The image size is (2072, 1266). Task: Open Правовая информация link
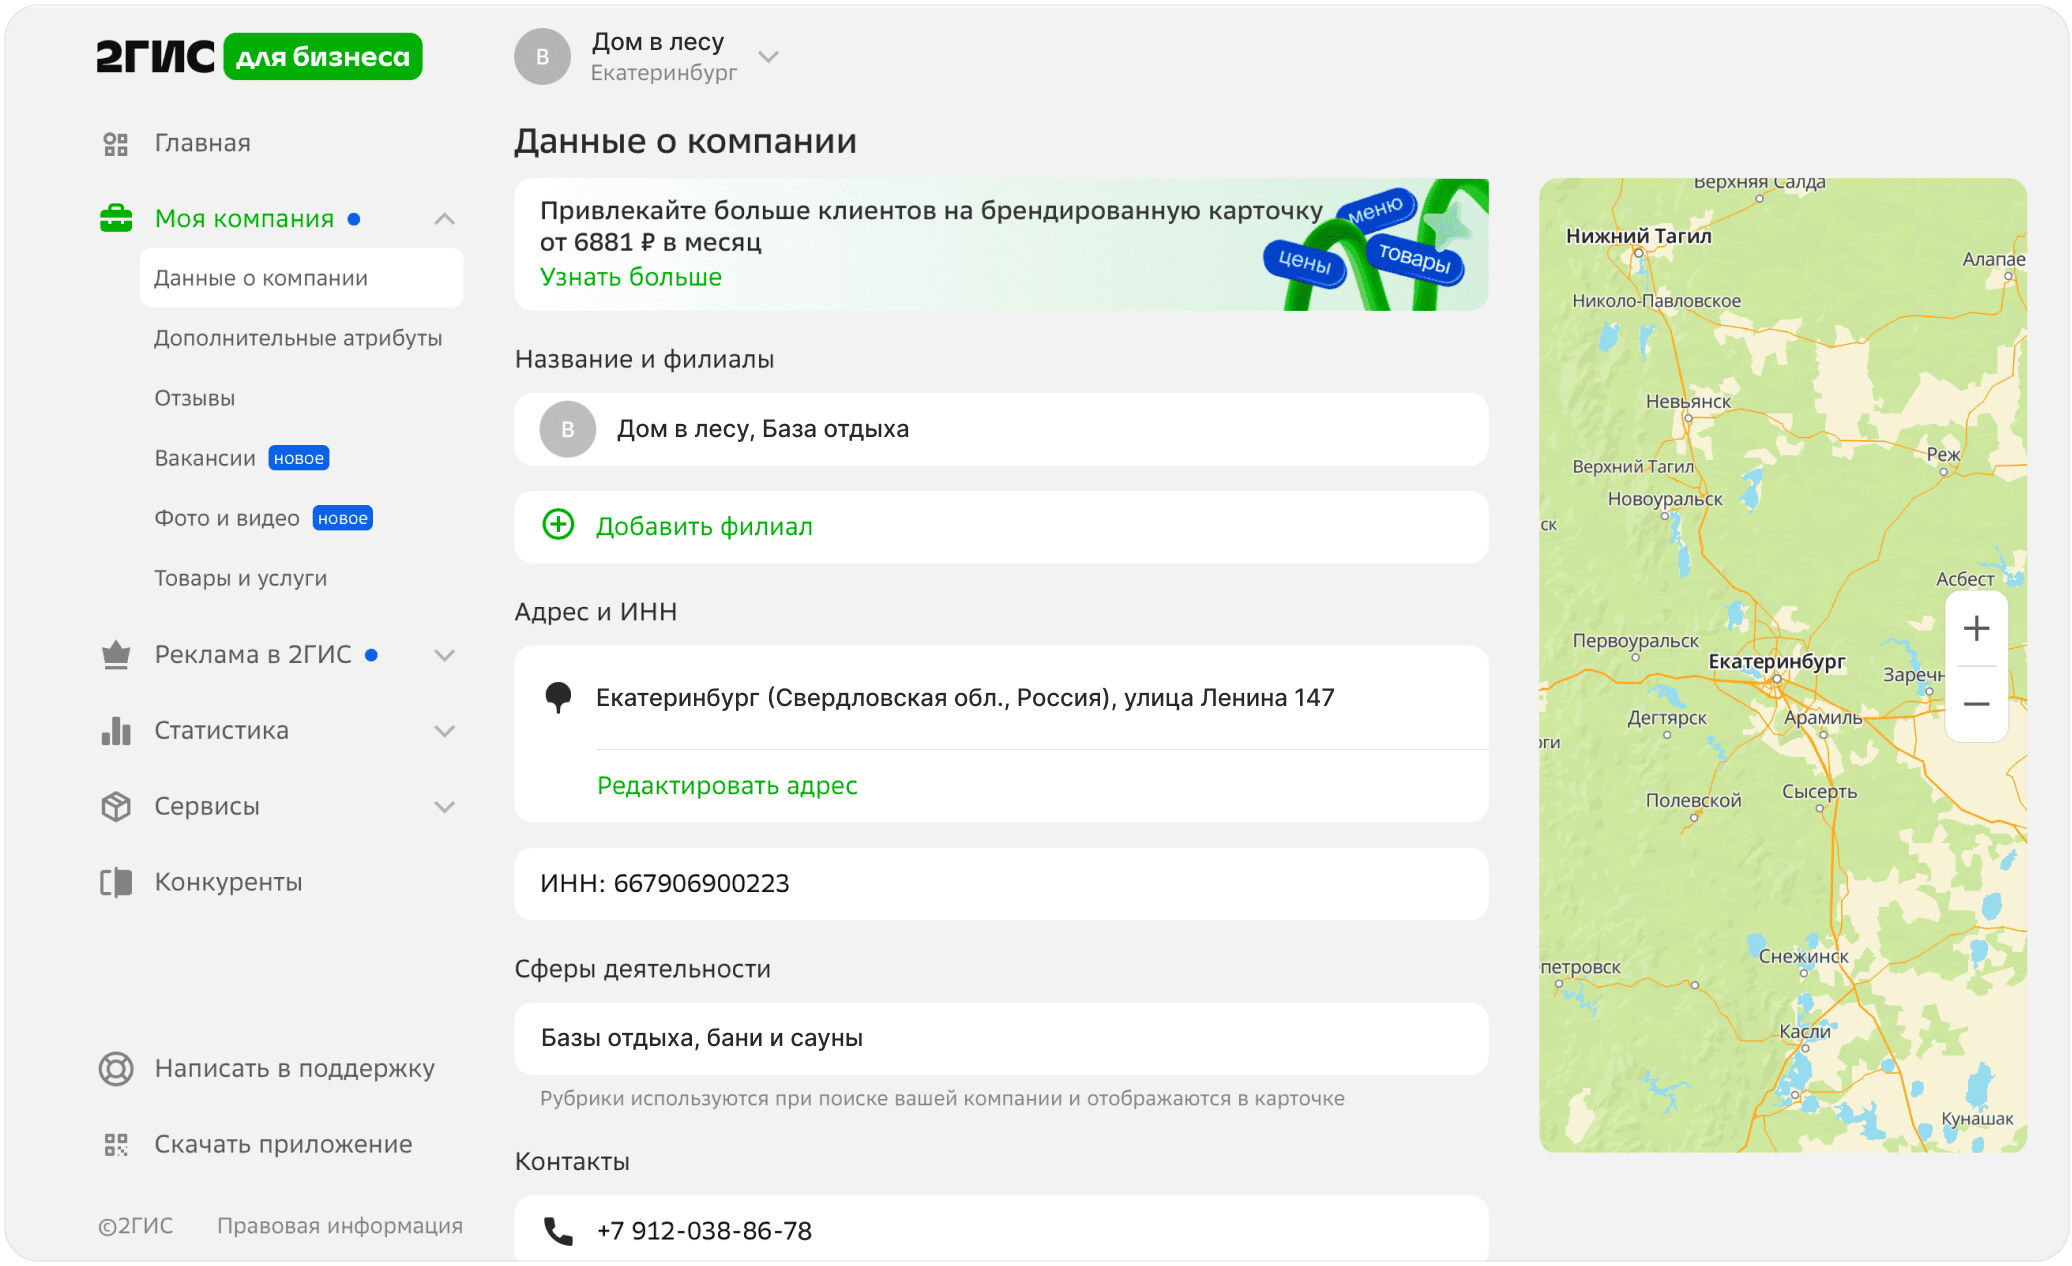click(340, 1226)
